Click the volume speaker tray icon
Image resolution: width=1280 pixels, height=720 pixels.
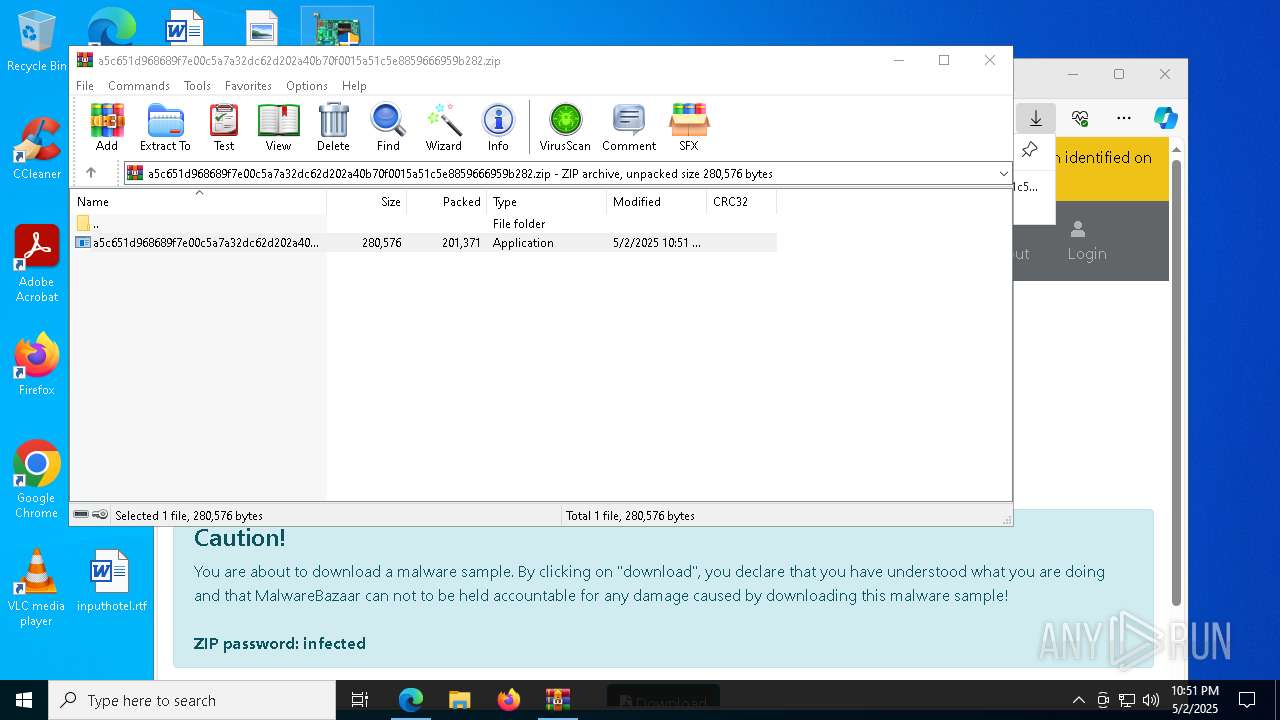(1150, 700)
